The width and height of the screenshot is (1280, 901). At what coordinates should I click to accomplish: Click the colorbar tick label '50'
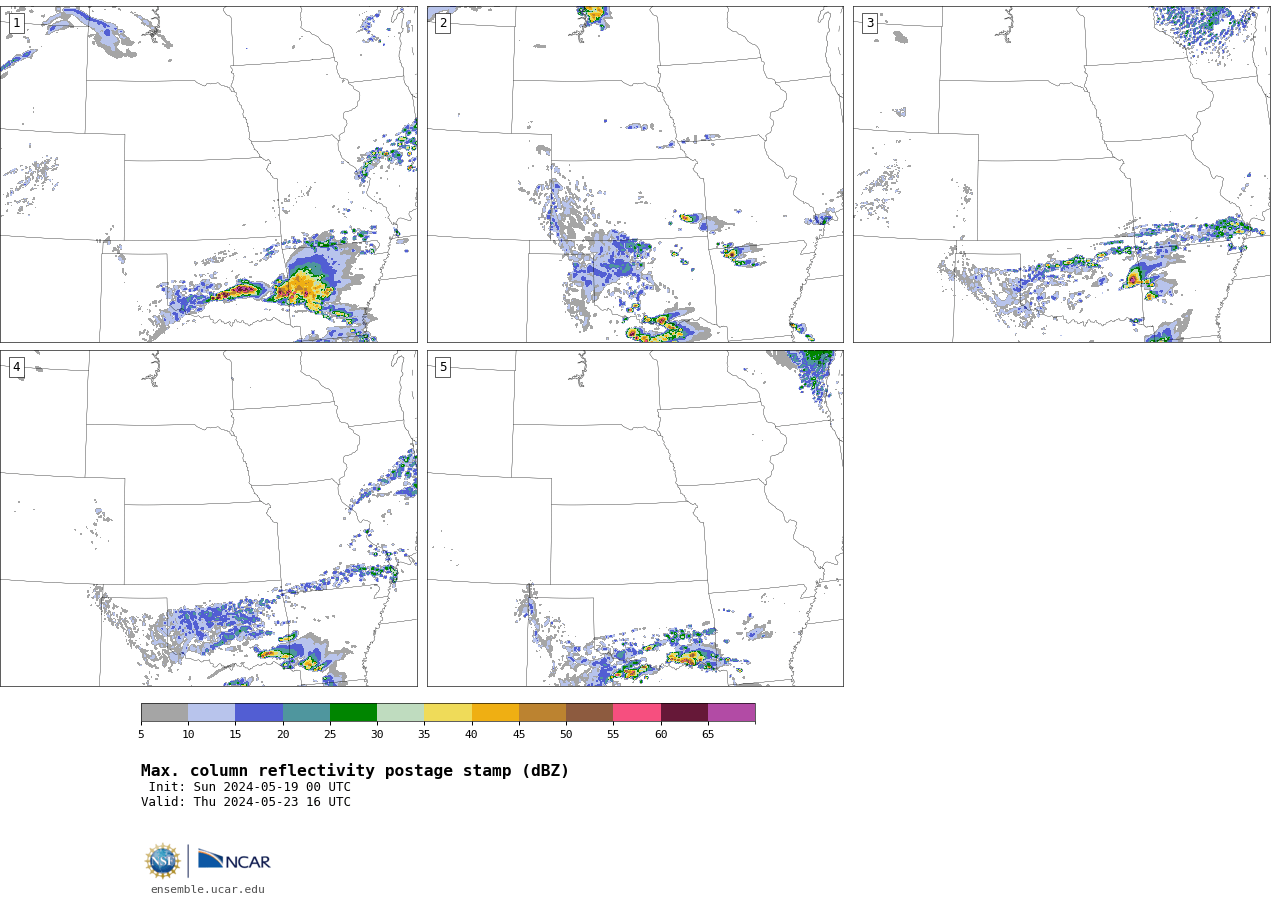(566, 735)
